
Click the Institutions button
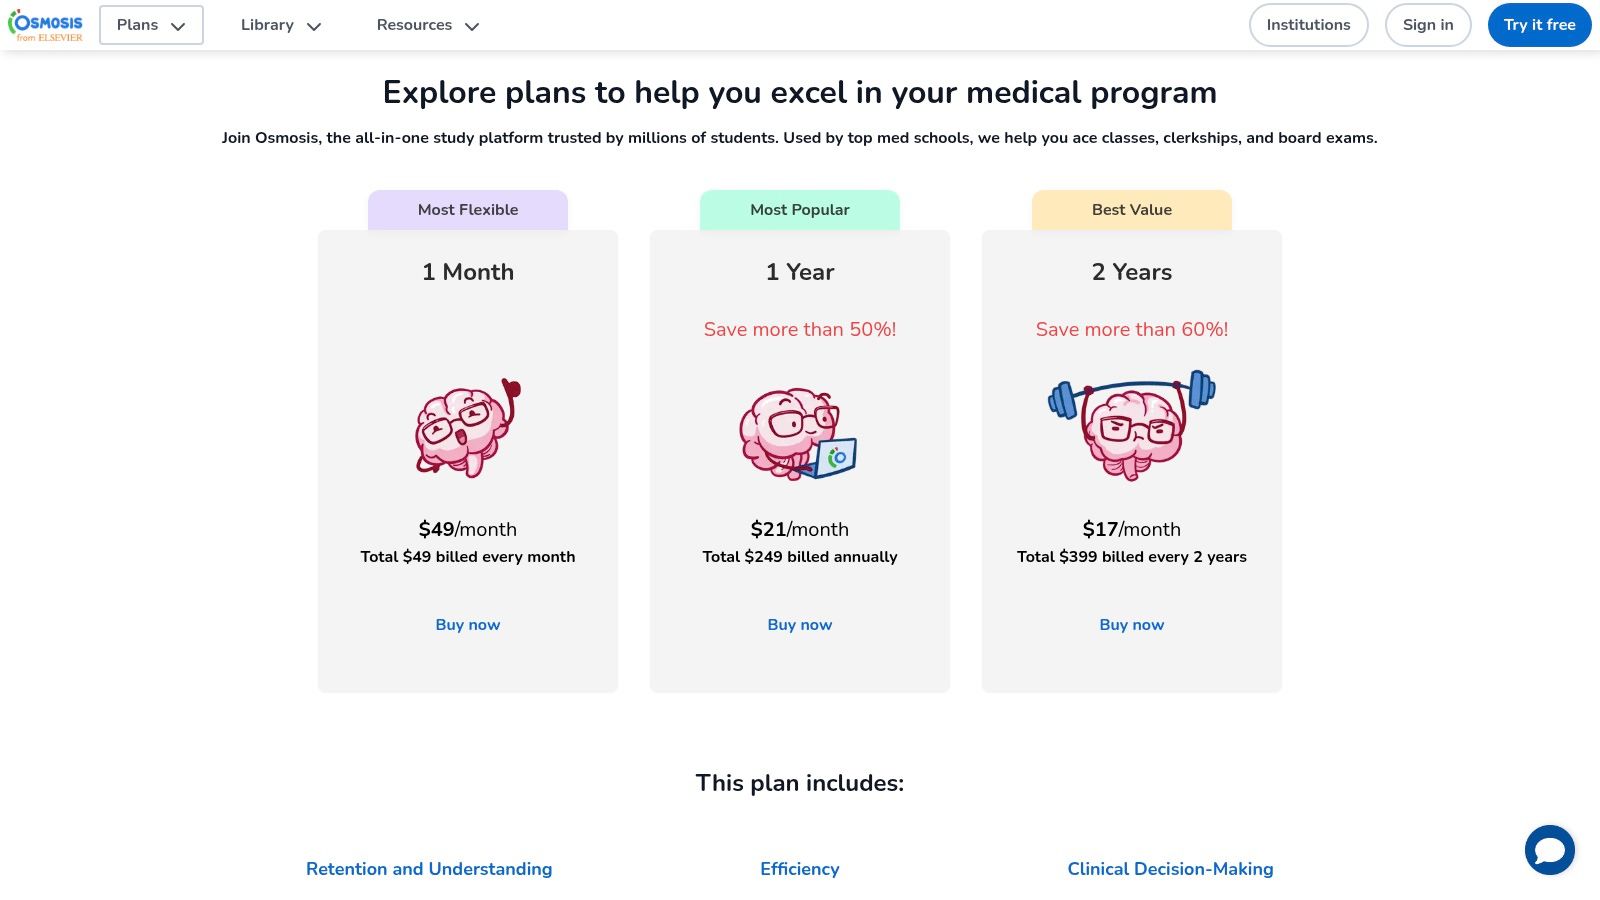(x=1308, y=25)
